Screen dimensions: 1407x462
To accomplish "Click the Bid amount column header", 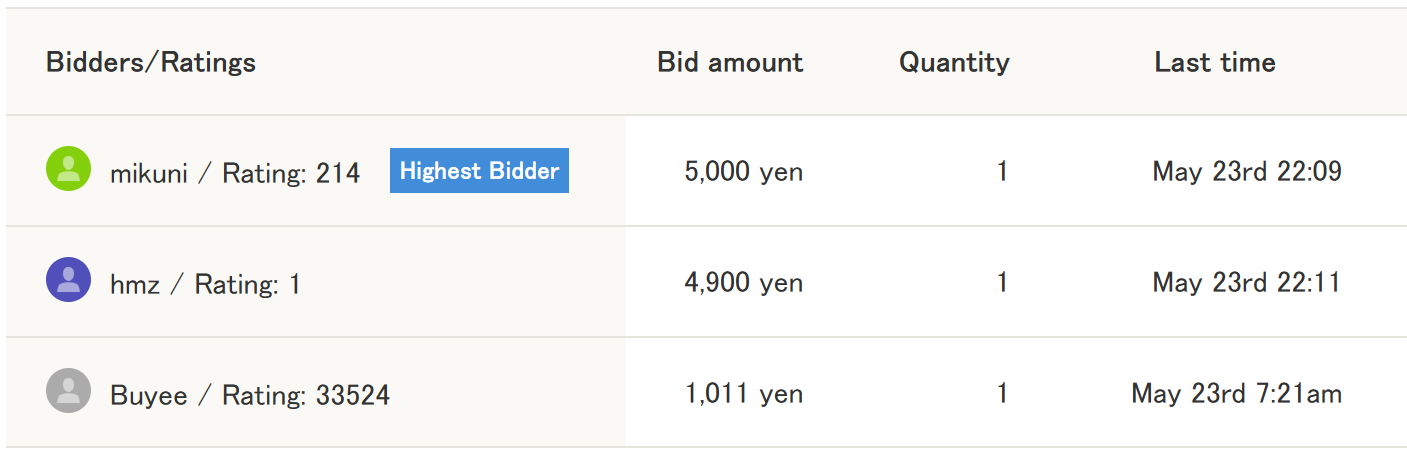I will click(x=730, y=63).
